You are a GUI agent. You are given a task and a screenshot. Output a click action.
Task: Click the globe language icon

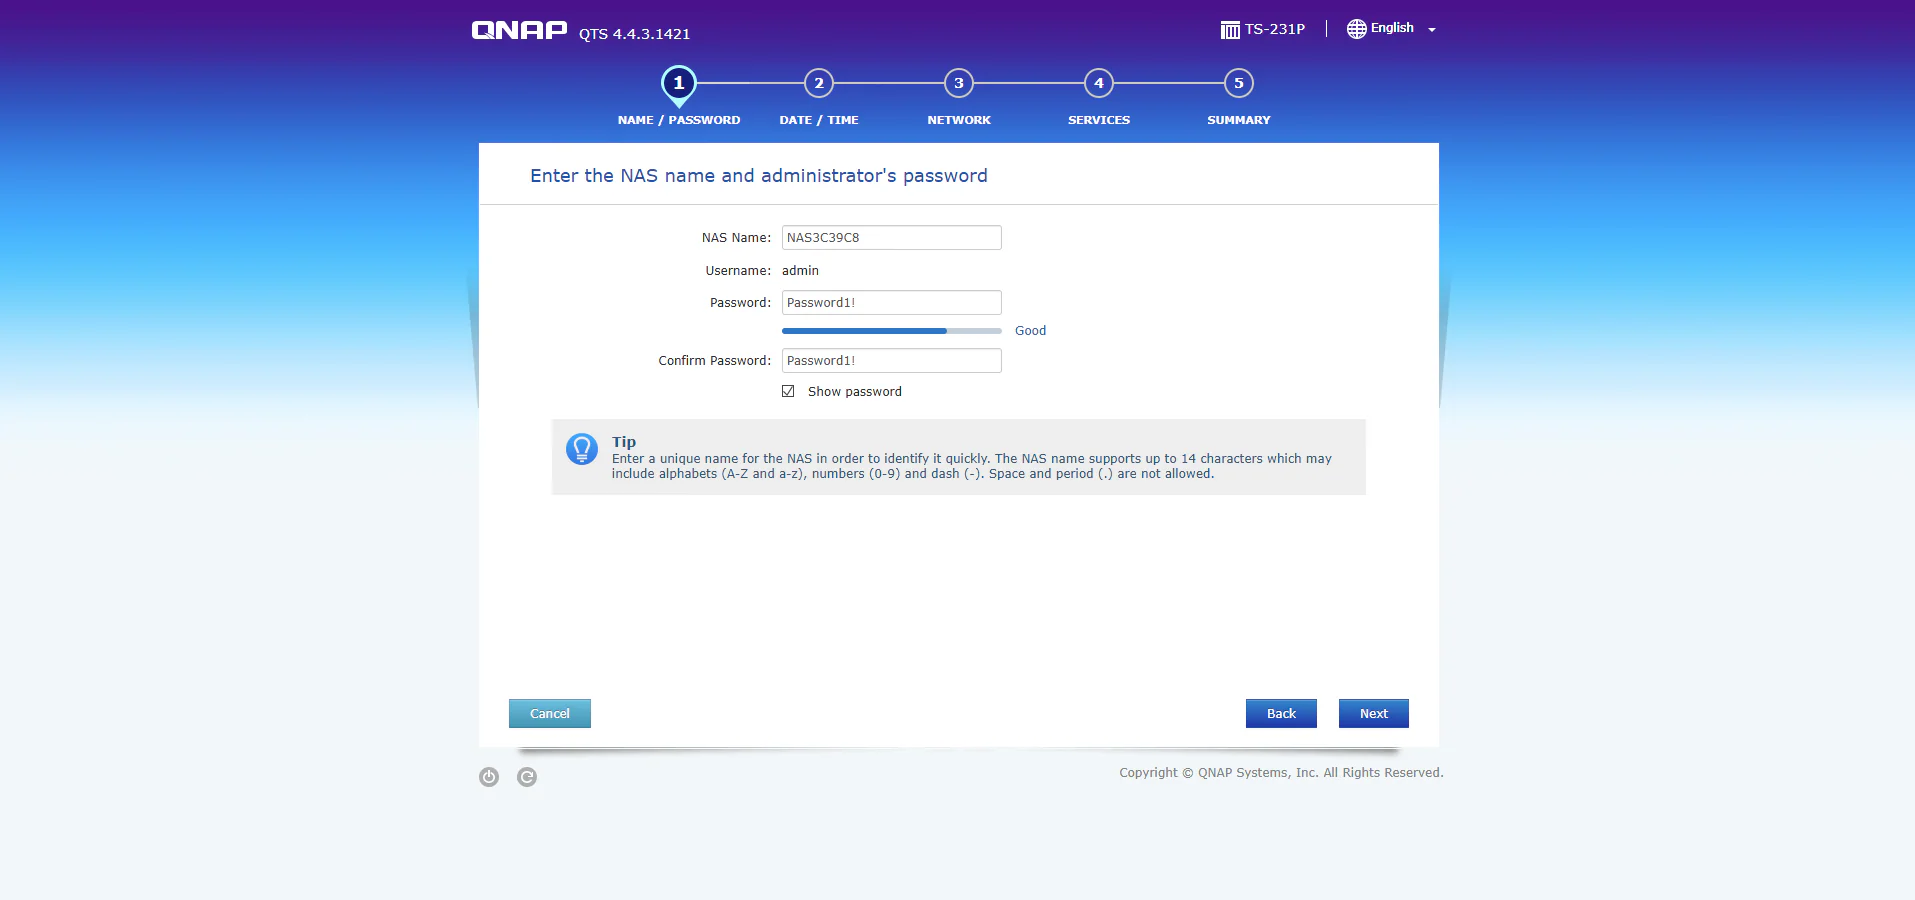tap(1356, 29)
